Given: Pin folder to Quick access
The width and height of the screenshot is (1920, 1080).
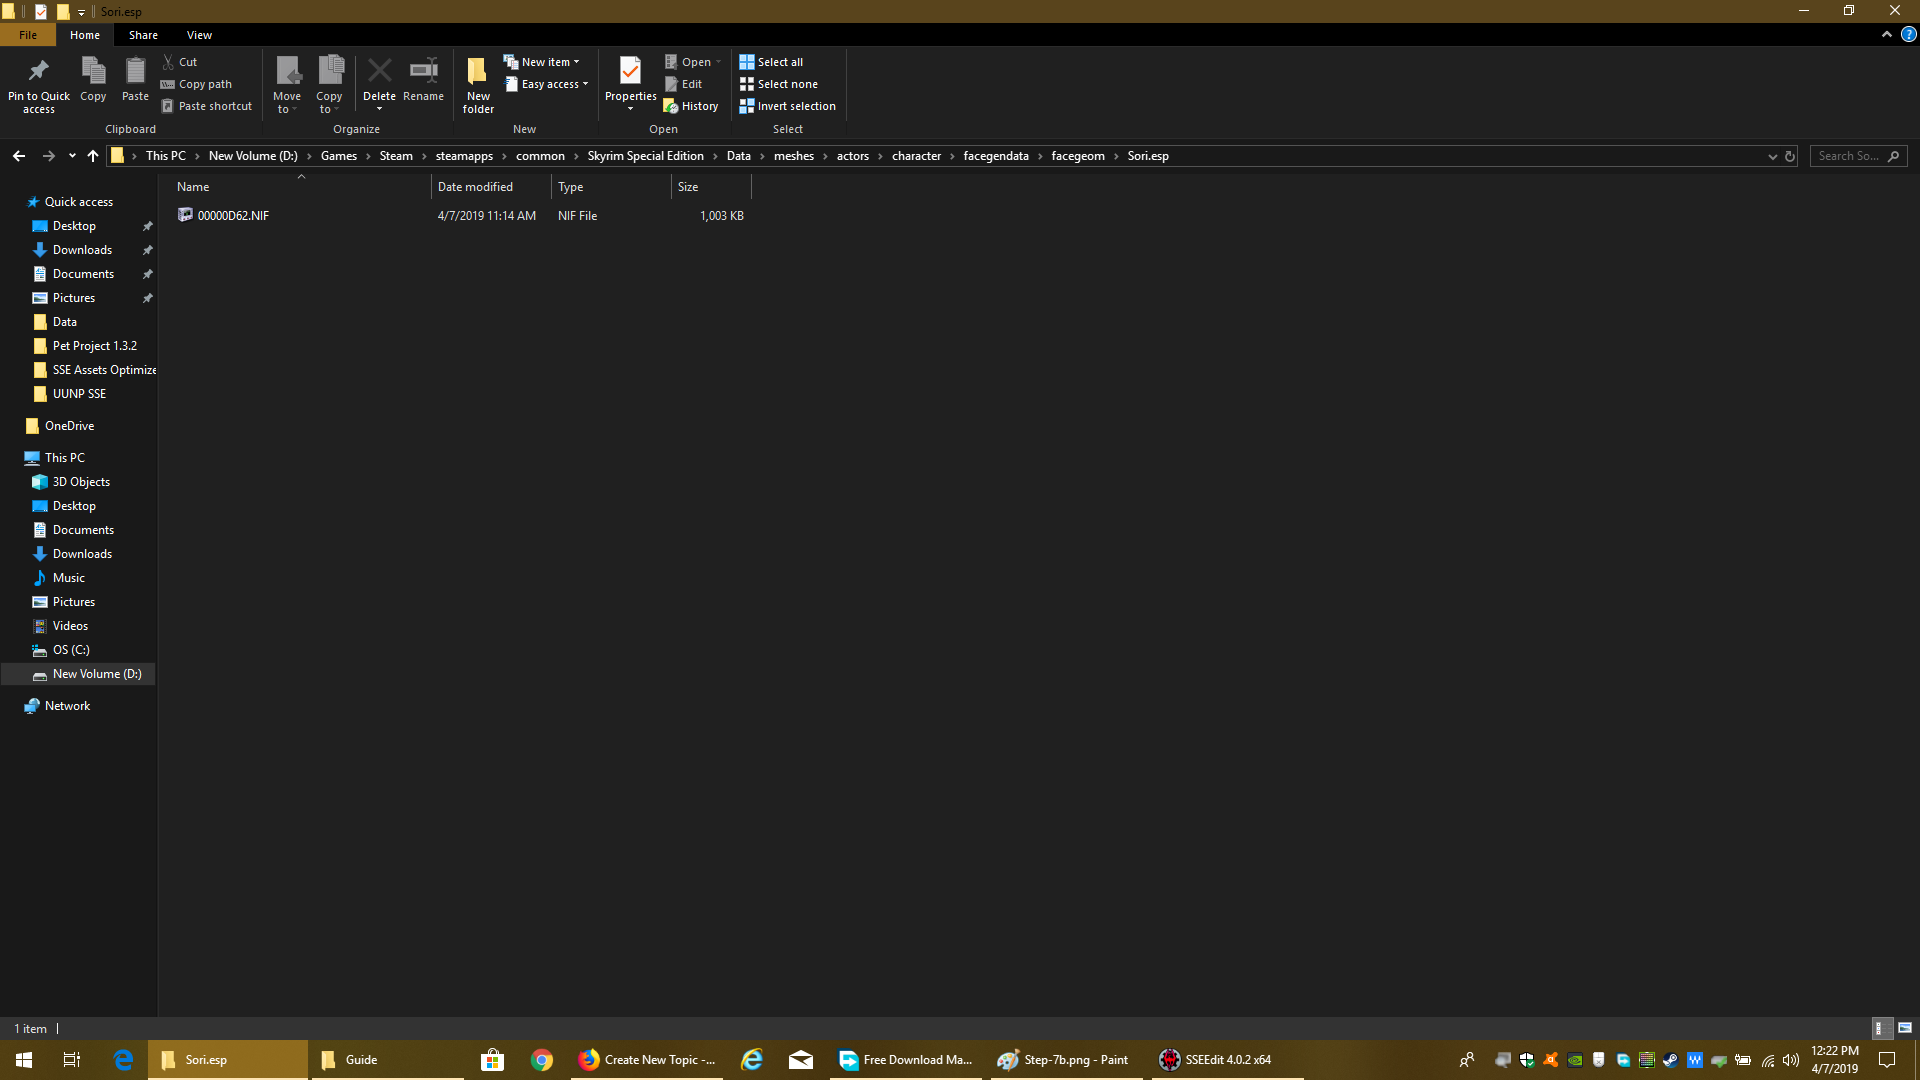Looking at the screenshot, I should click(39, 84).
